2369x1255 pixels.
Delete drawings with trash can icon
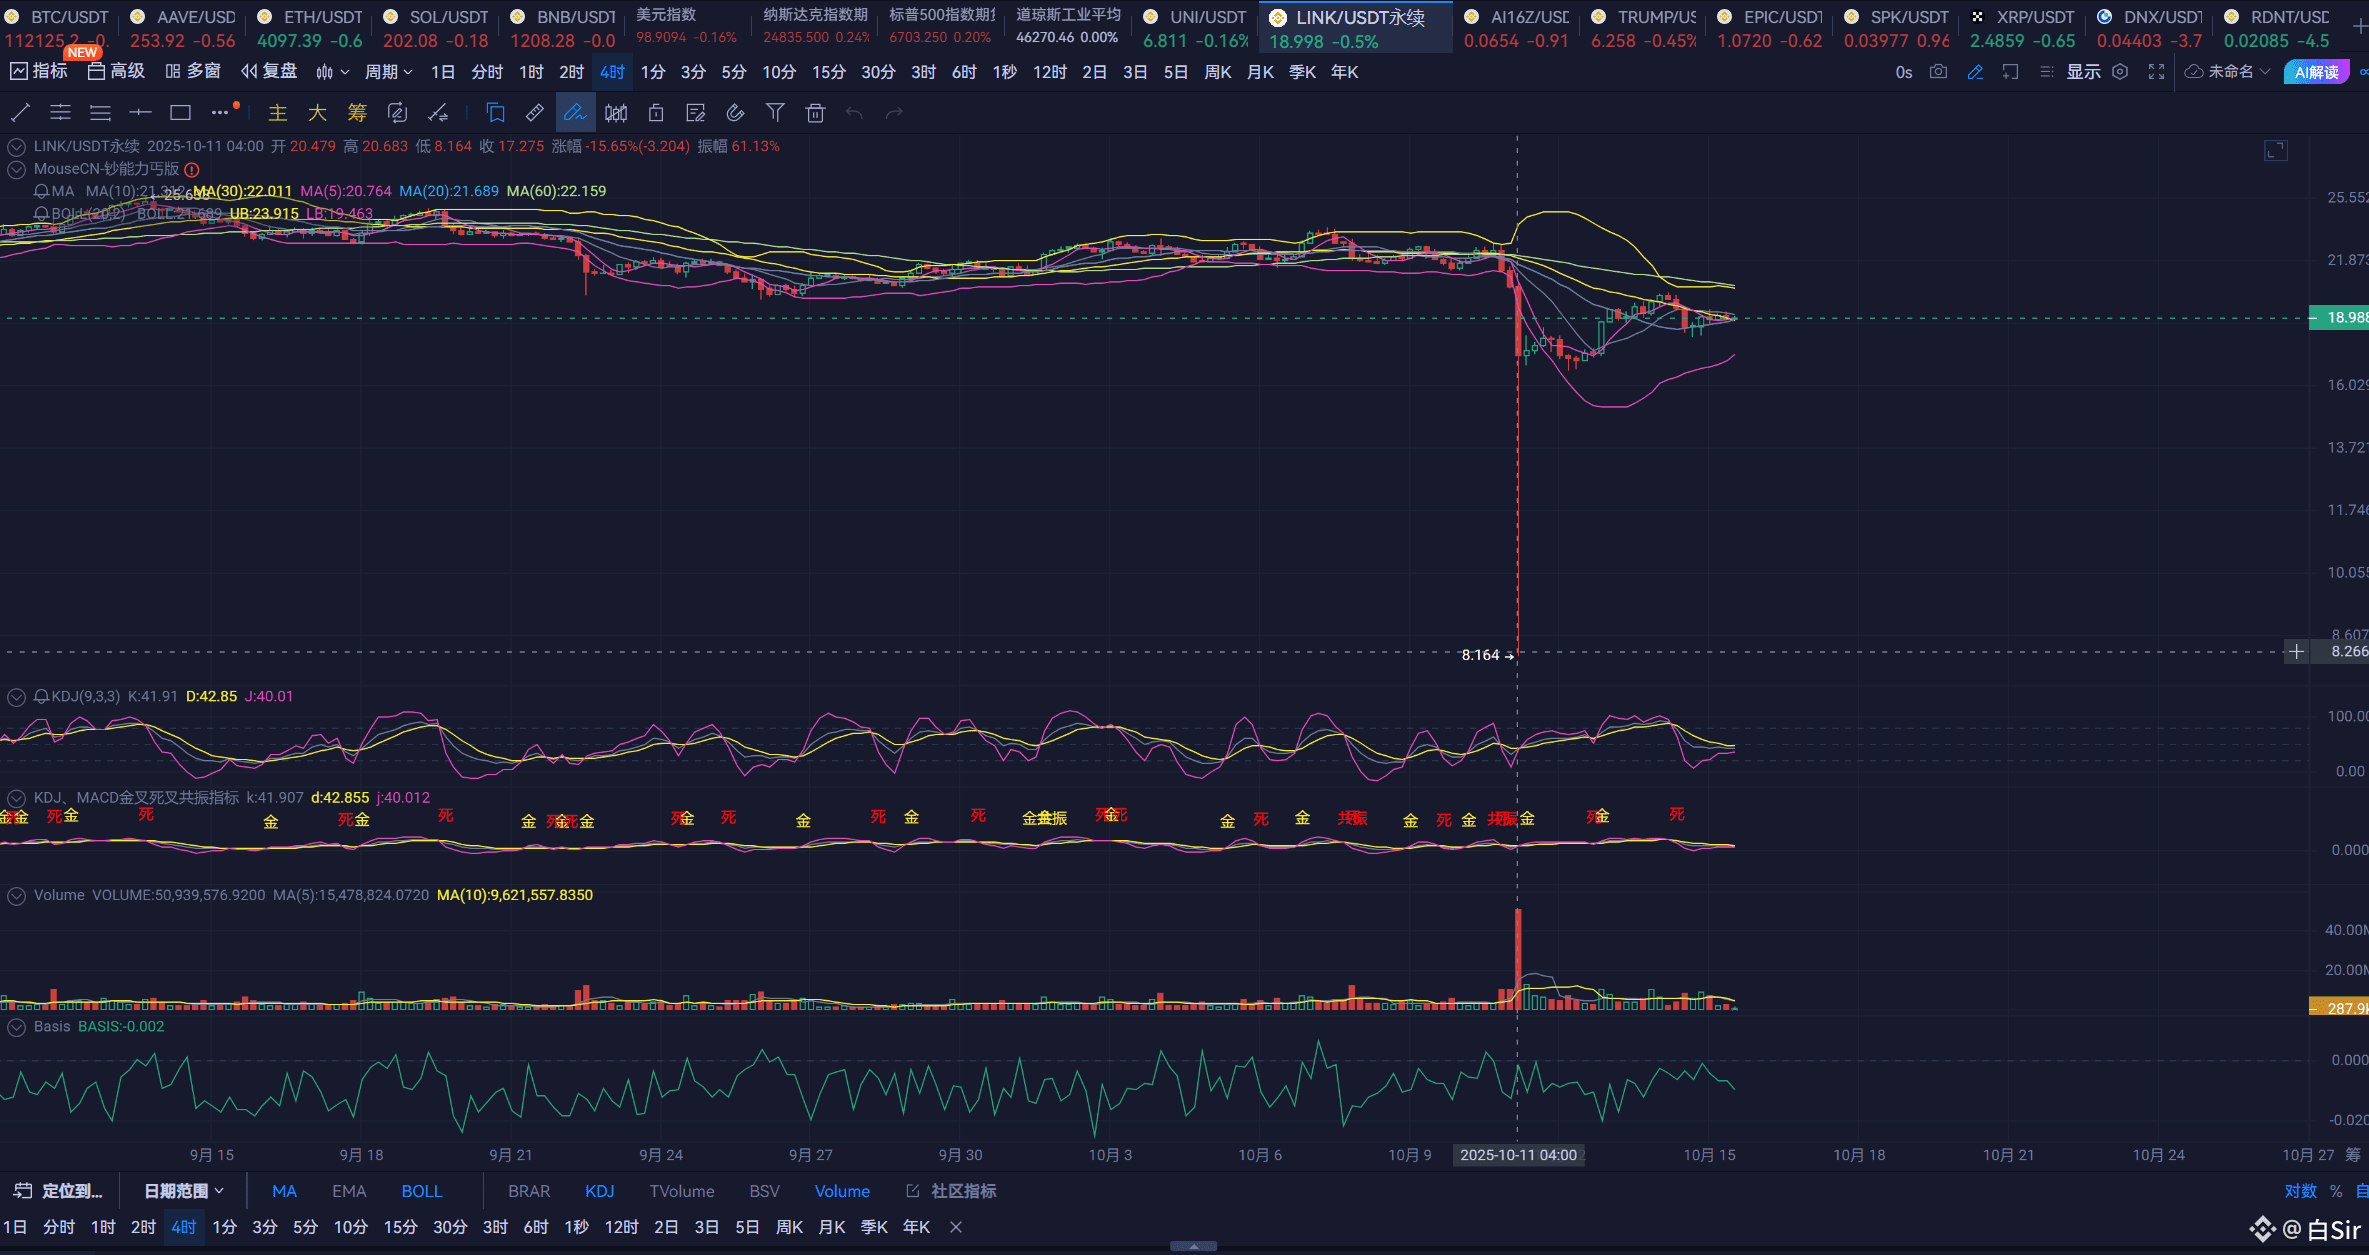(815, 113)
